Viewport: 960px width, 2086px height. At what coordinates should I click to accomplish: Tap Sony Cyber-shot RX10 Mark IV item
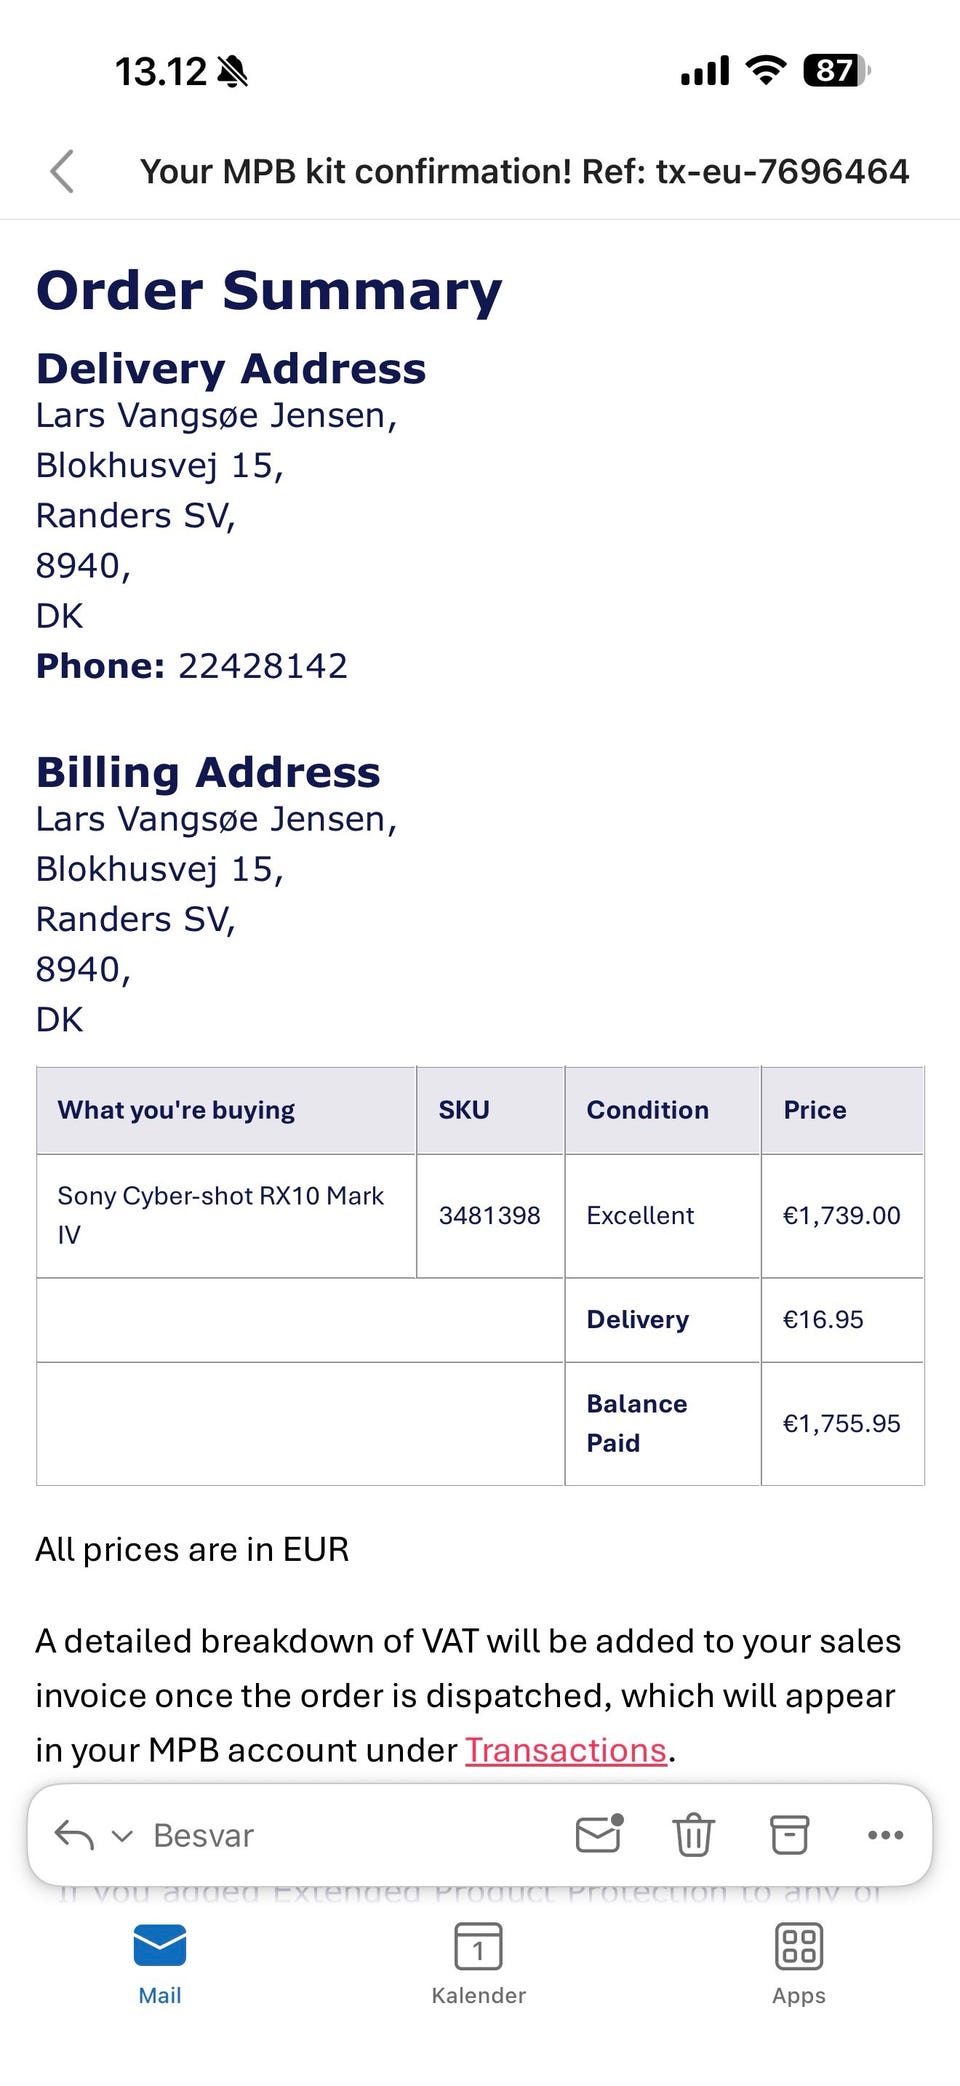pos(221,1214)
